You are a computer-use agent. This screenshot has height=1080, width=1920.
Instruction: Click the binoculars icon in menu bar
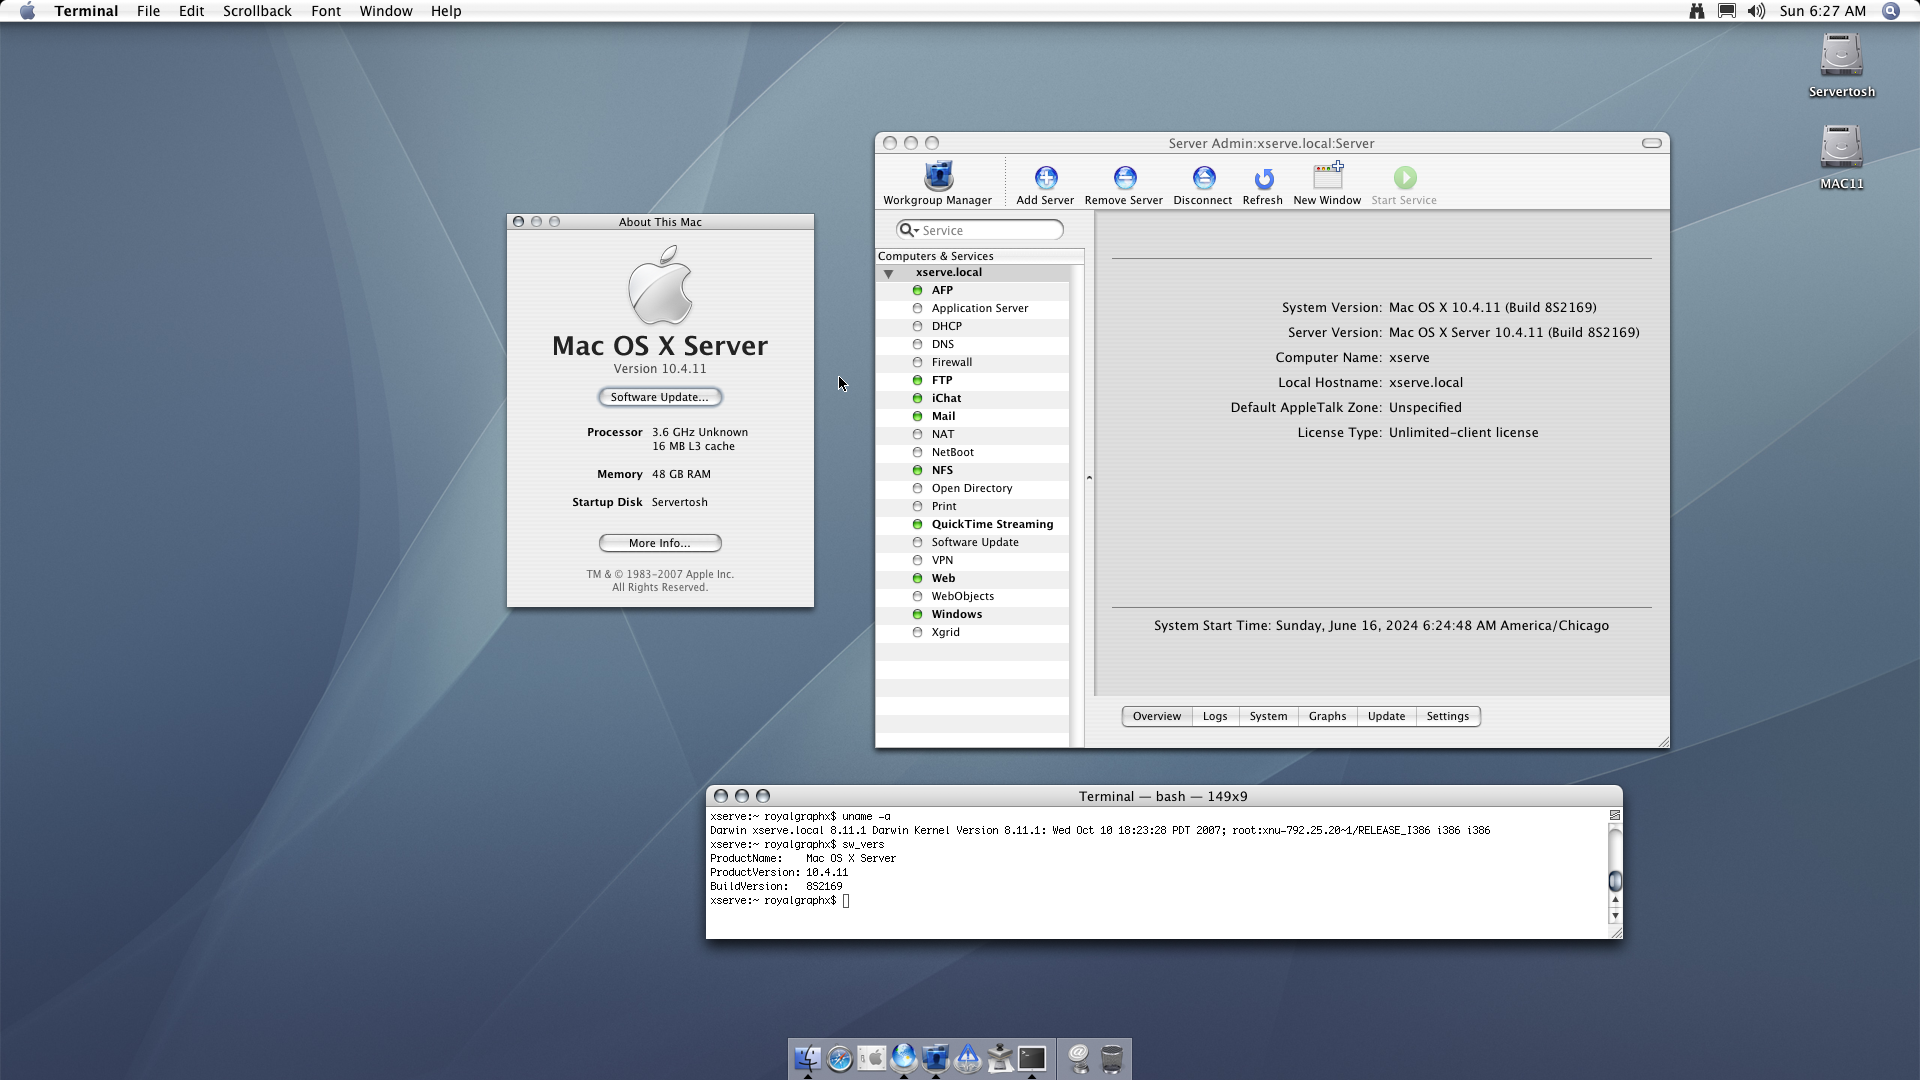1696,11
